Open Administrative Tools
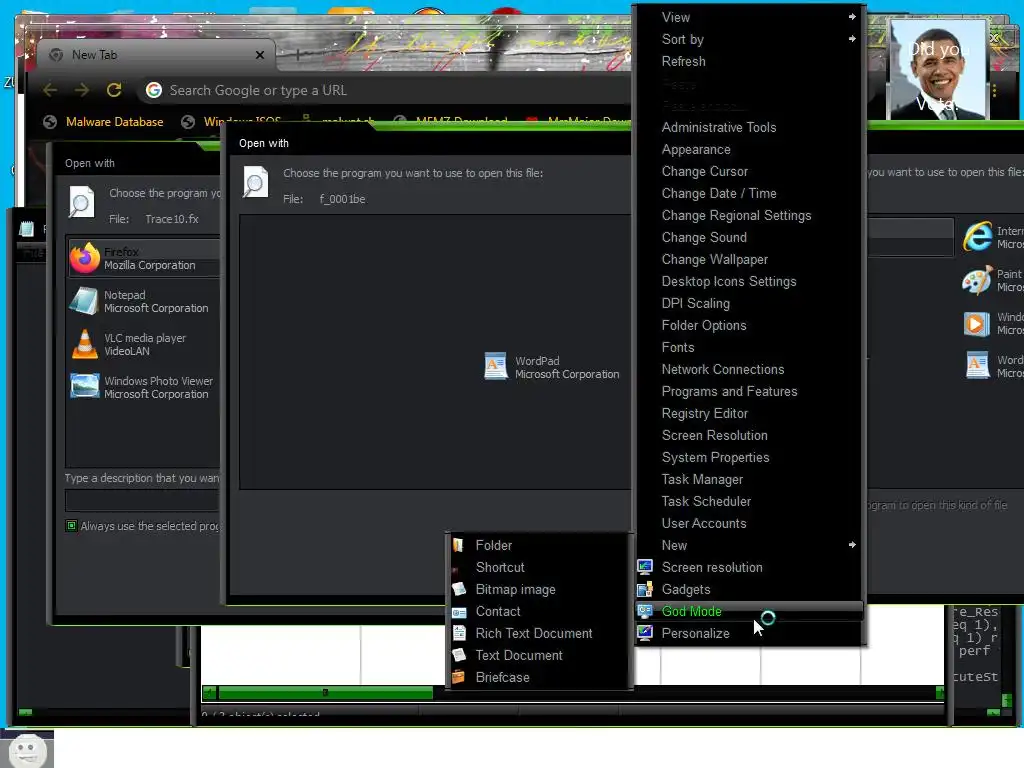Viewport: 1024px width, 768px height. click(x=749, y=127)
